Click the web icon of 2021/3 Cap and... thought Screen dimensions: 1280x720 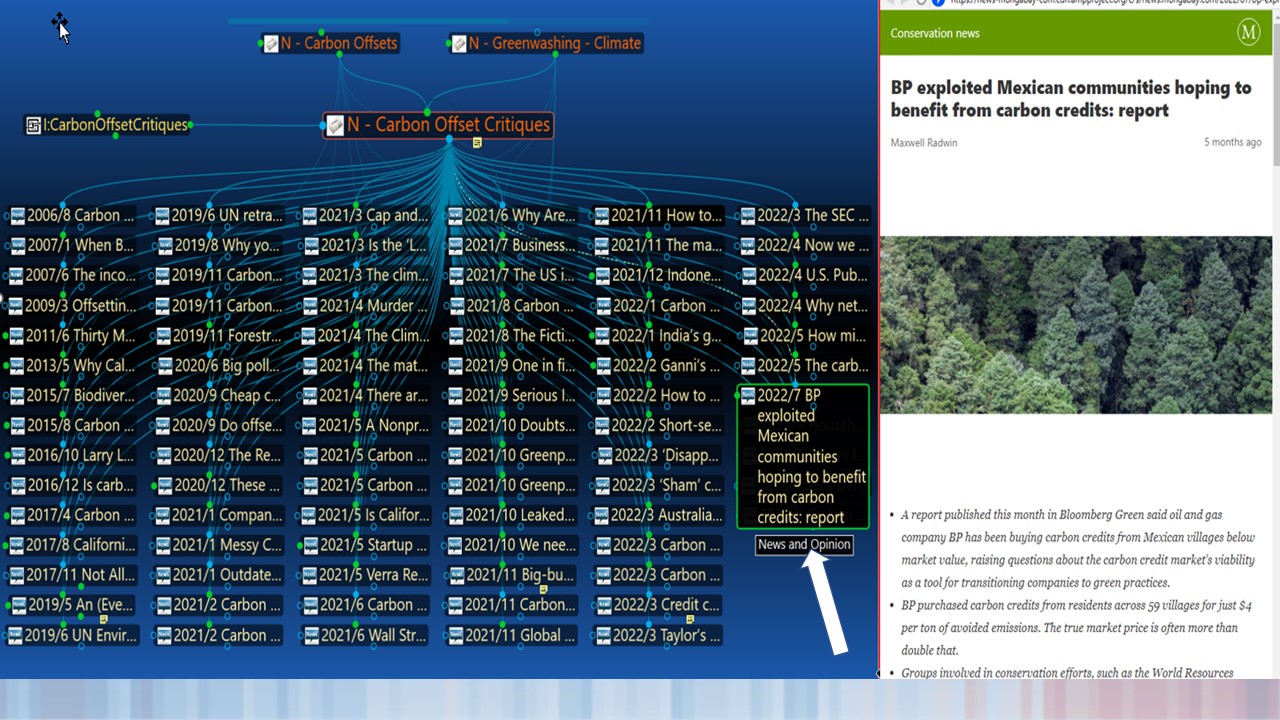tap(310, 216)
